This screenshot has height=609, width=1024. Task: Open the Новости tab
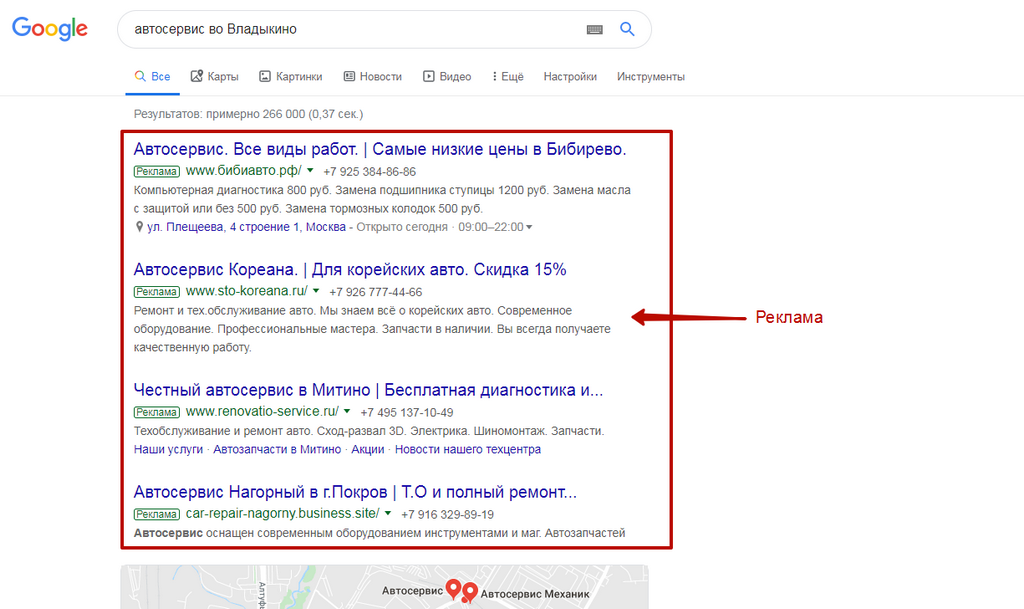point(373,76)
